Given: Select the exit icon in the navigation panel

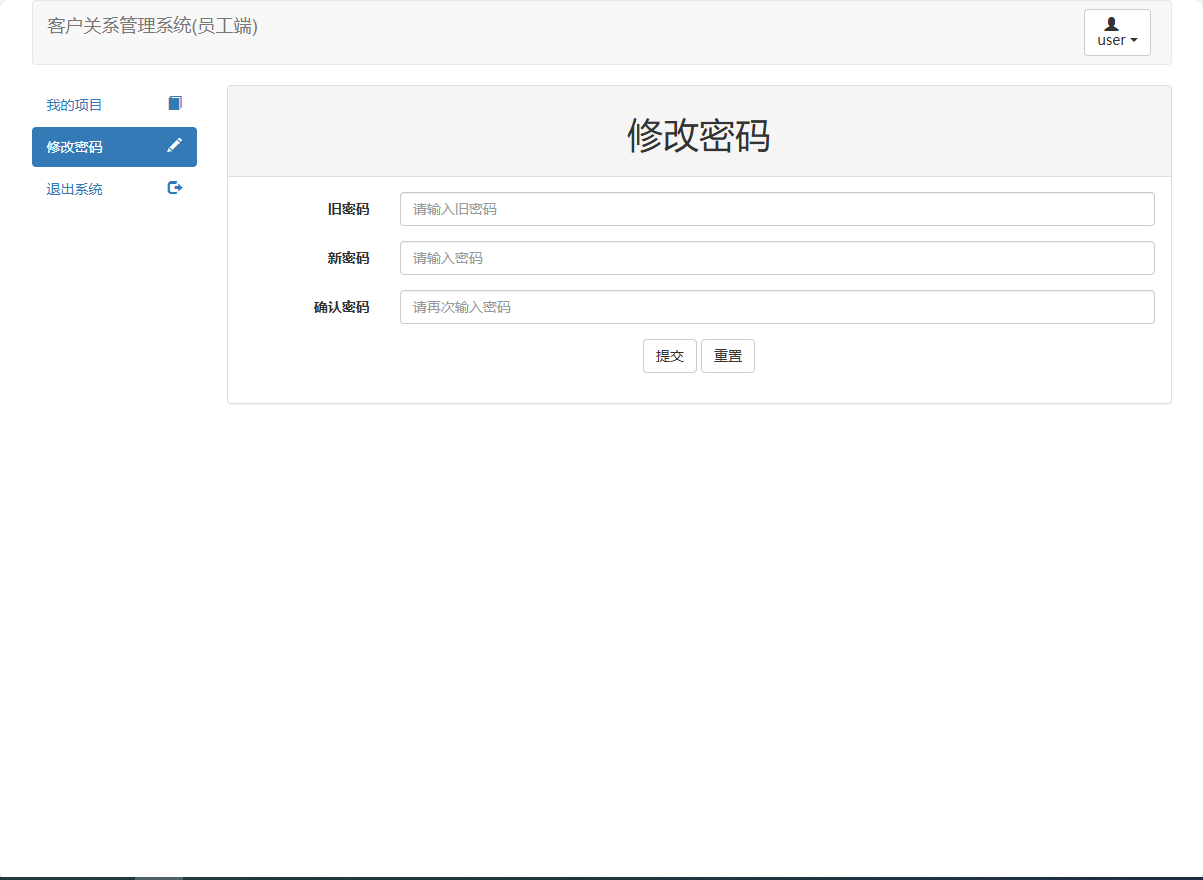Looking at the screenshot, I should point(175,187).
